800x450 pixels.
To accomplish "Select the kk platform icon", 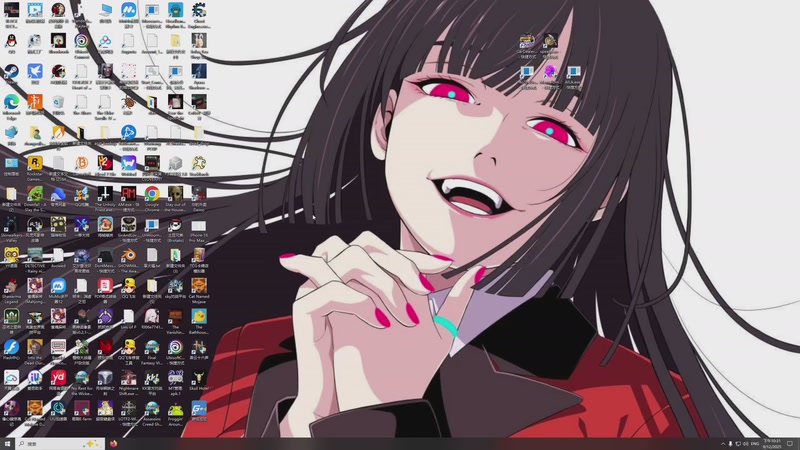I will 152,378.
